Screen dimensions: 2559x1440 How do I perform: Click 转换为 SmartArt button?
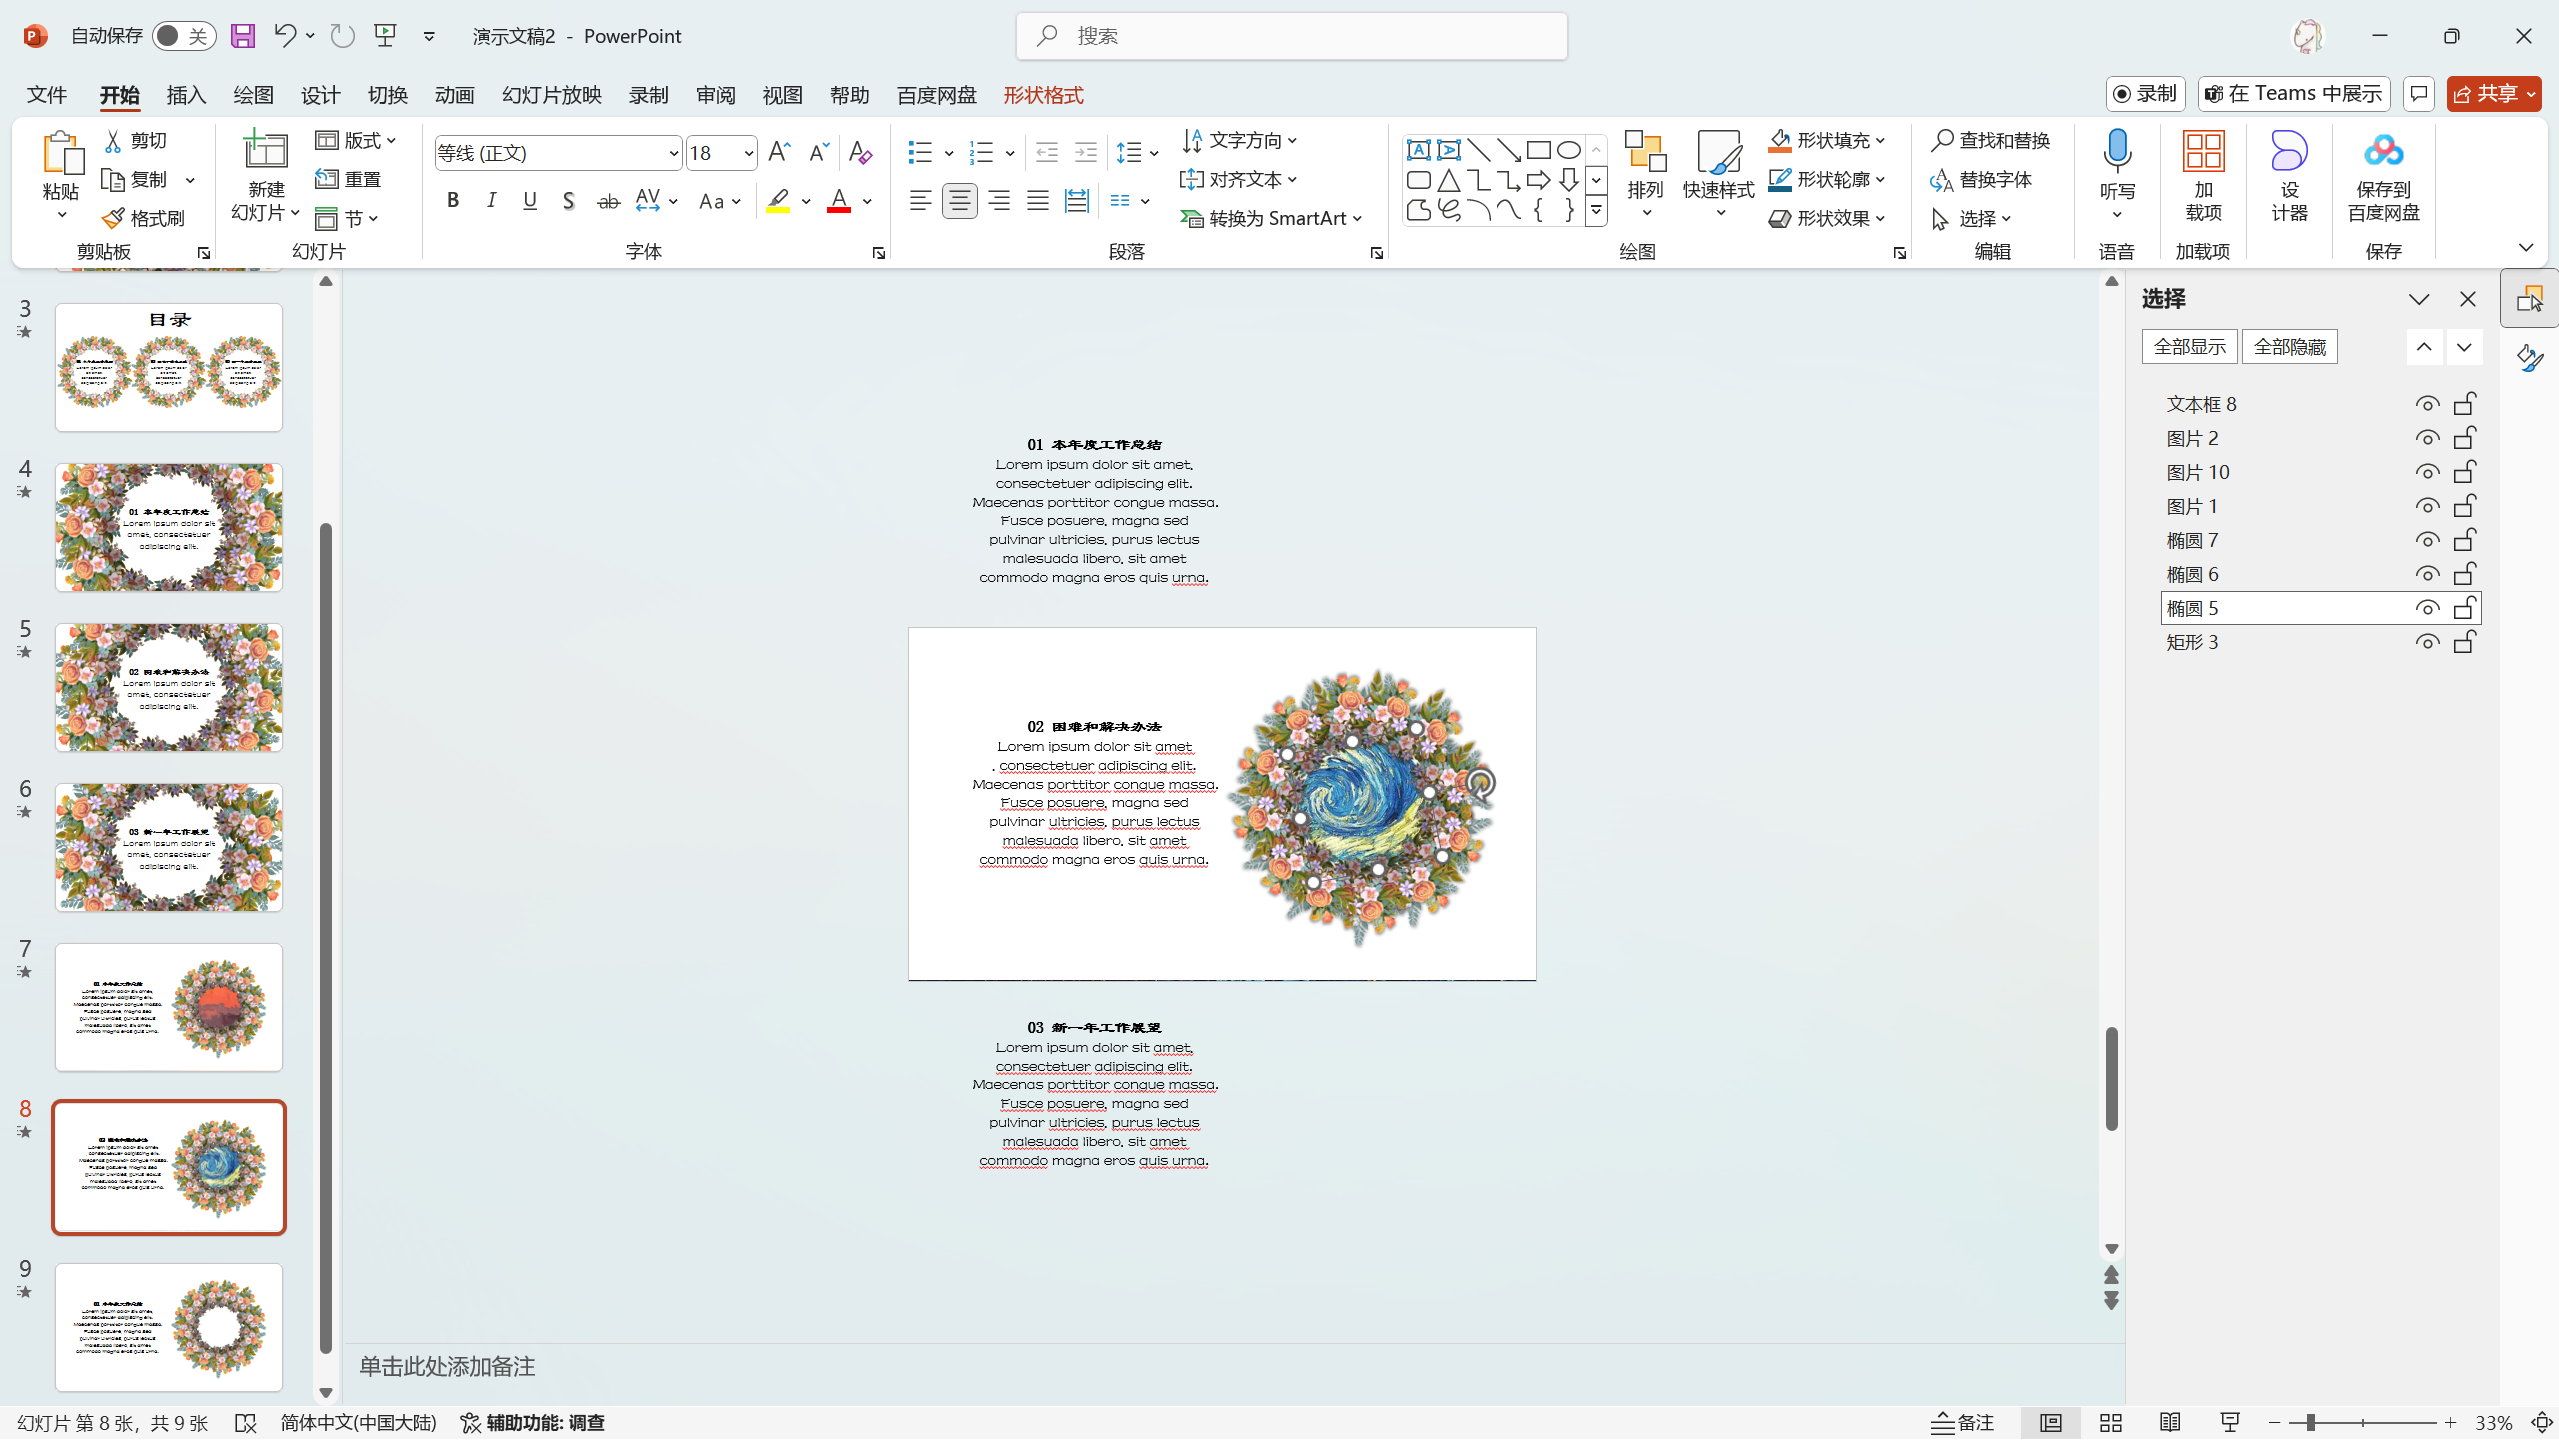[x=1272, y=219]
